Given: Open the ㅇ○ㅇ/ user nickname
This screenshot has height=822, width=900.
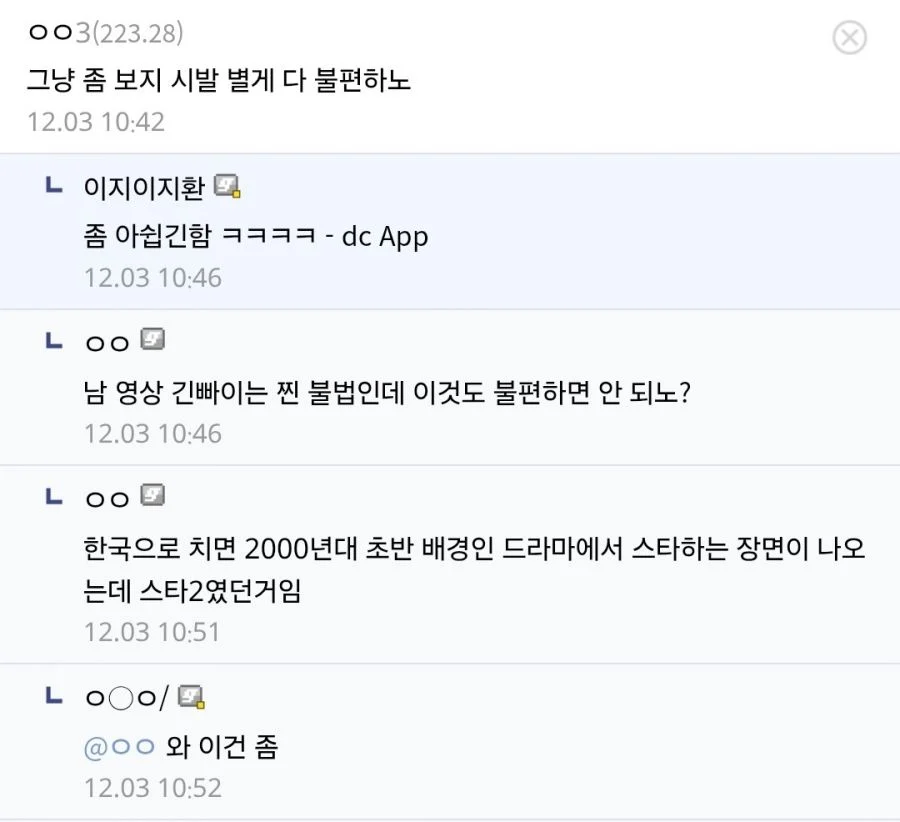Looking at the screenshot, I should coord(127,698).
